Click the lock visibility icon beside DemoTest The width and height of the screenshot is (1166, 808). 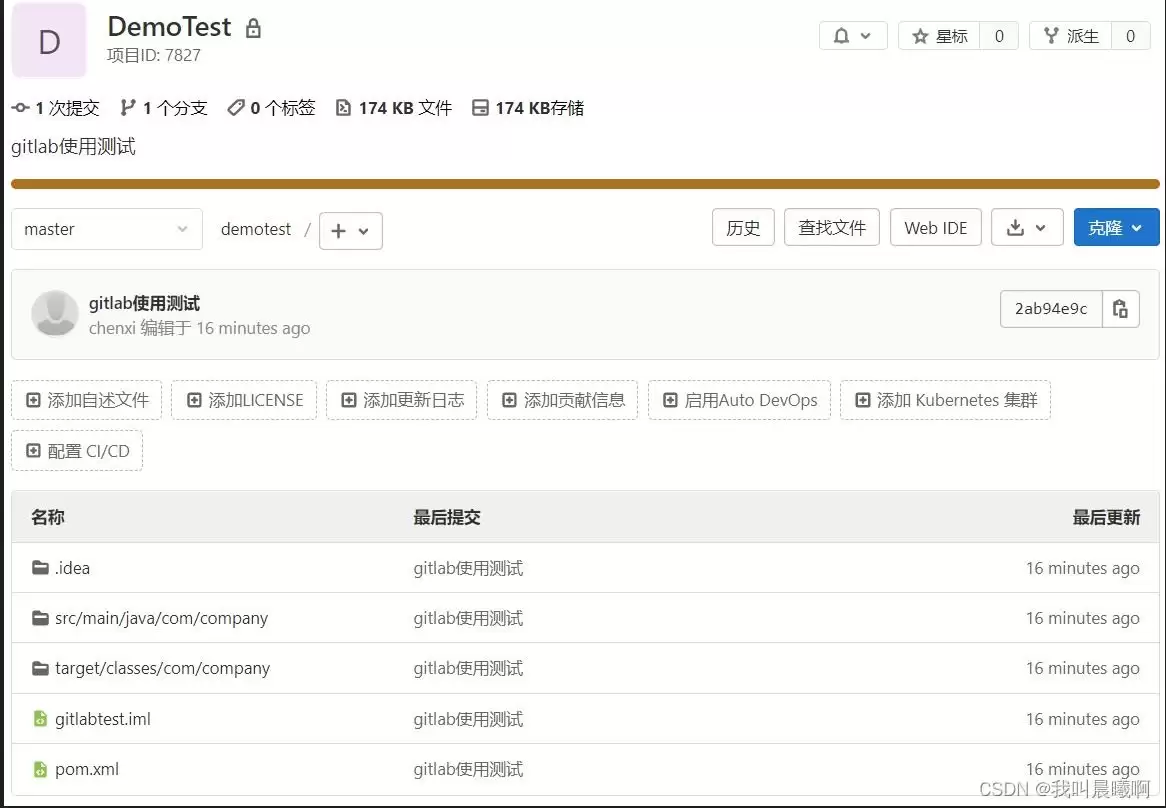click(254, 28)
